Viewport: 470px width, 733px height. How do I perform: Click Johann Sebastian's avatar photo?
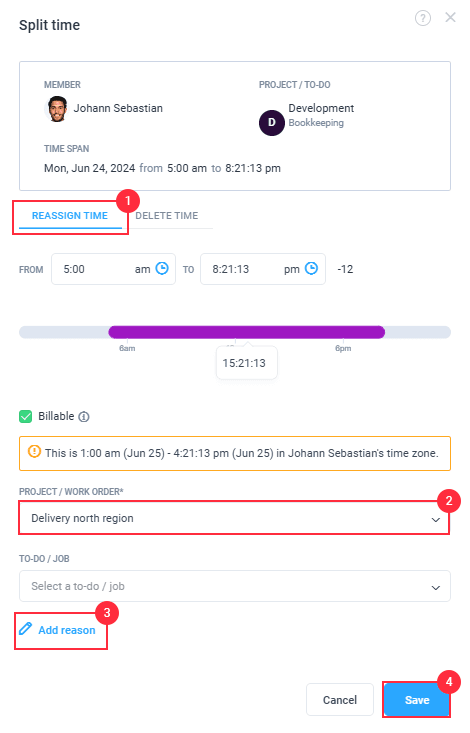57,109
